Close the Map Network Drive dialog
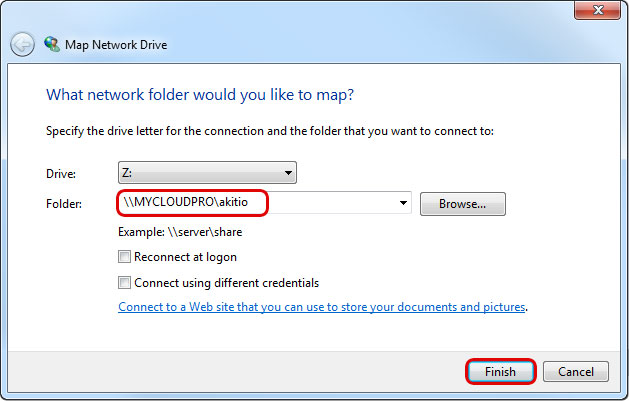 tap(601, 12)
